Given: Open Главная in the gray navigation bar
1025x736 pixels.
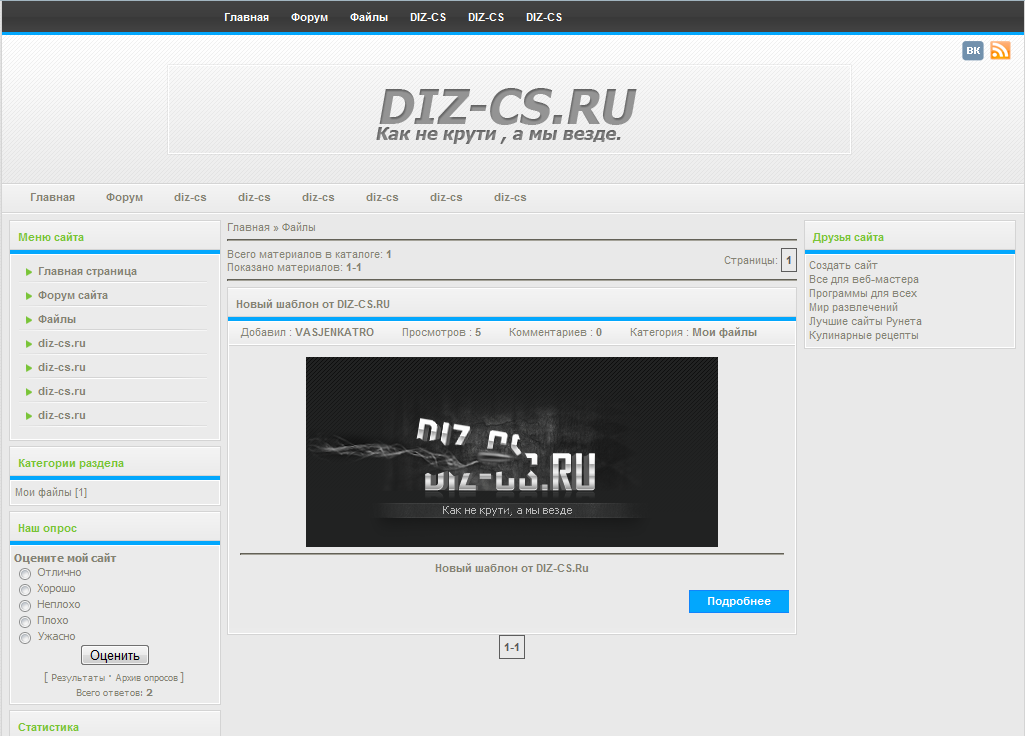Looking at the screenshot, I should tap(52, 197).
